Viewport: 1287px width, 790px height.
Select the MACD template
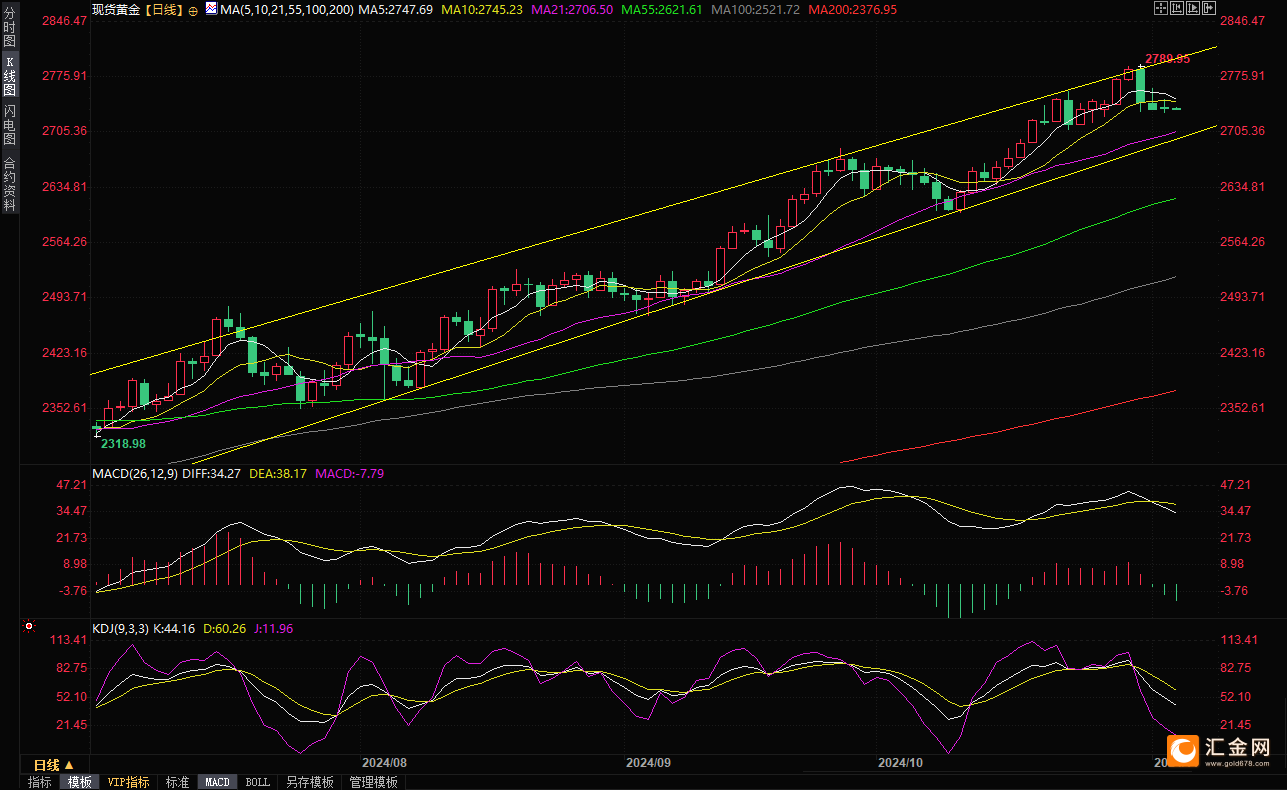(217, 782)
